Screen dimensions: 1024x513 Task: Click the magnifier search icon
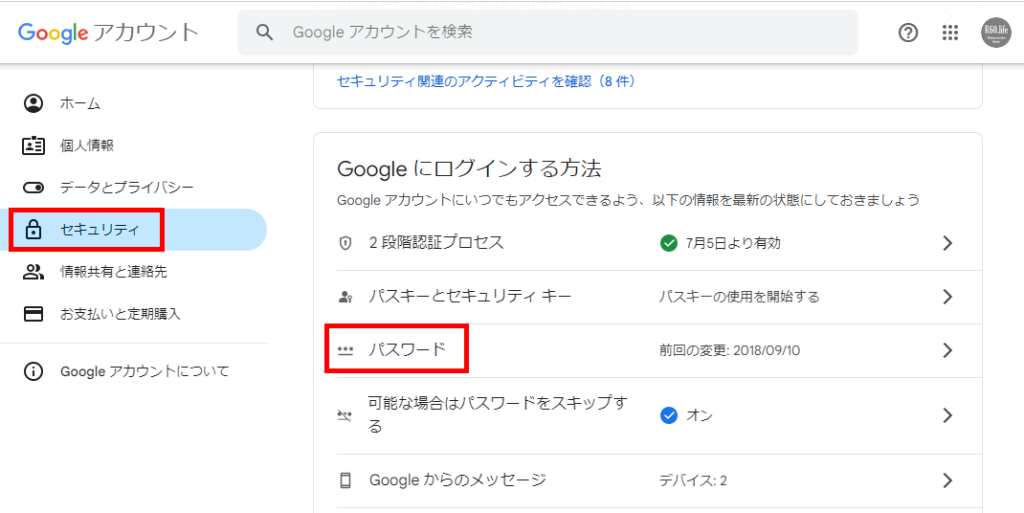tap(265, 33)
